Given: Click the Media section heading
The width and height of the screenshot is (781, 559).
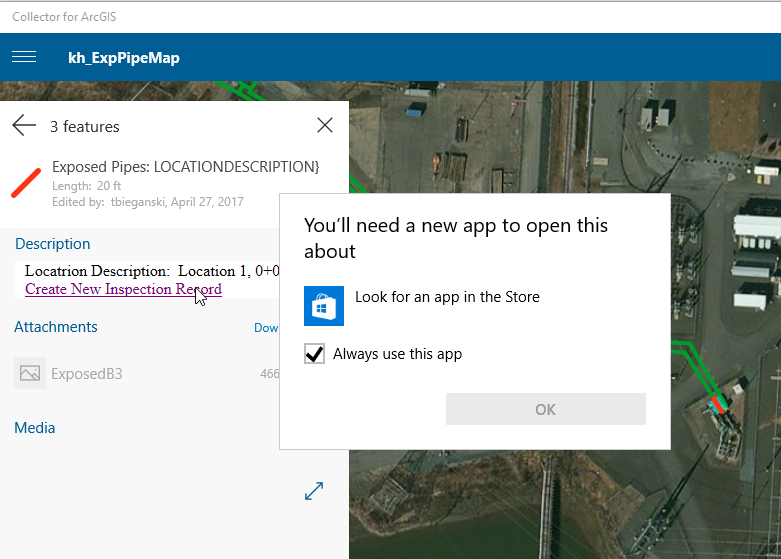Looking at the screenshot, I should coord(34,428).
